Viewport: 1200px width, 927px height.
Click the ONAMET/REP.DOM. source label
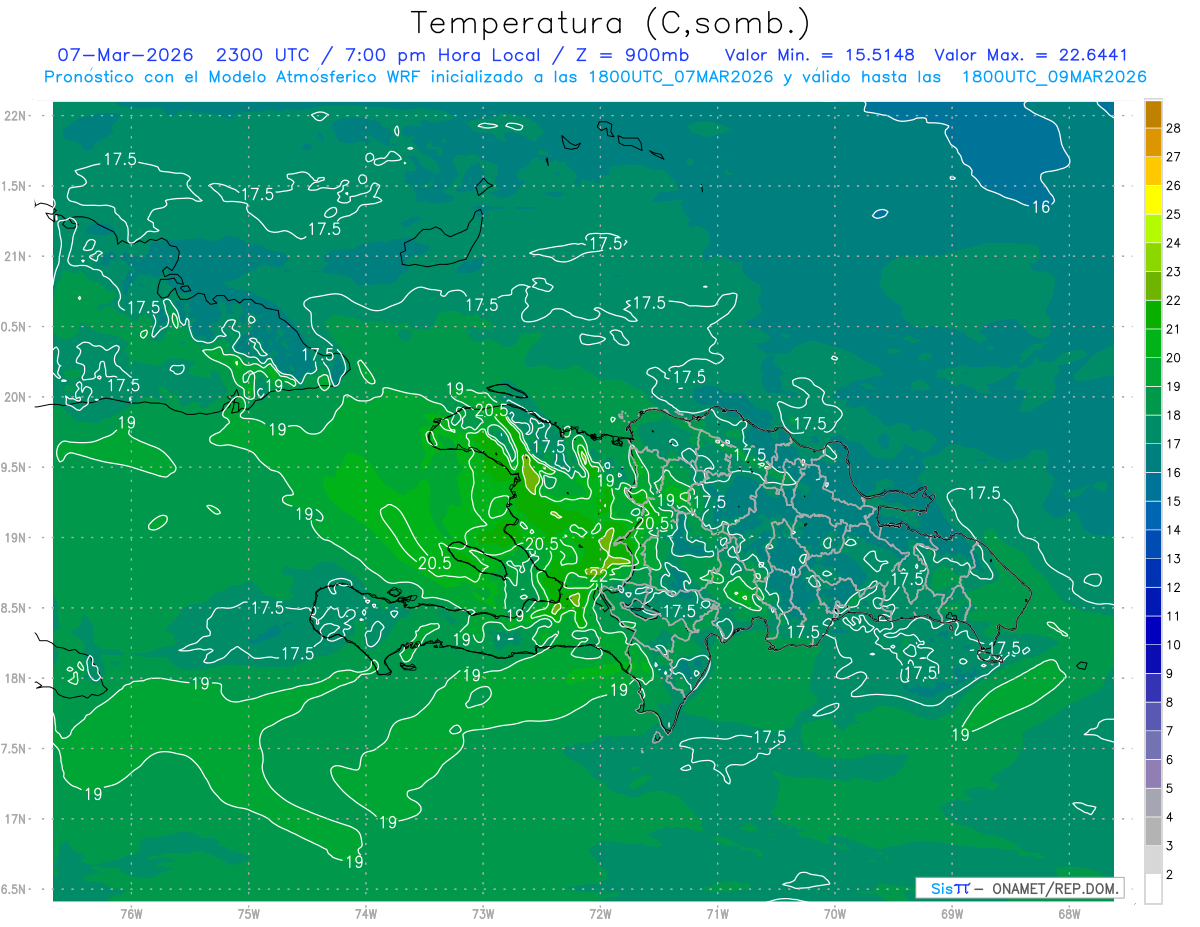[x=1053, y=888]
